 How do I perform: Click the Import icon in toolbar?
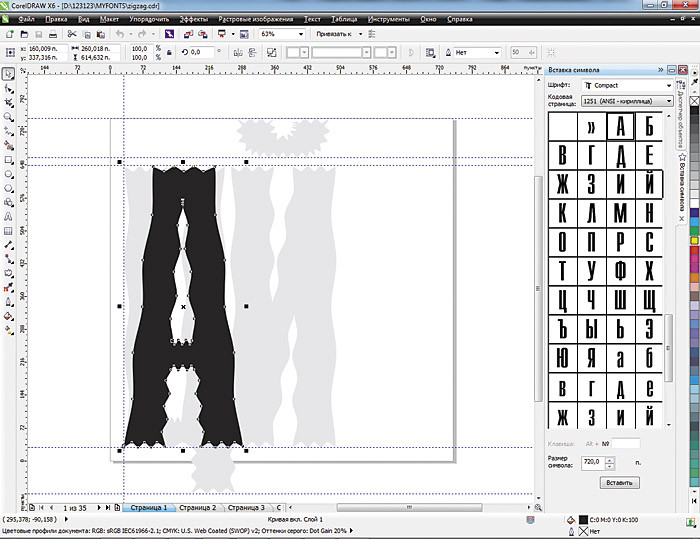pos(188,34)
